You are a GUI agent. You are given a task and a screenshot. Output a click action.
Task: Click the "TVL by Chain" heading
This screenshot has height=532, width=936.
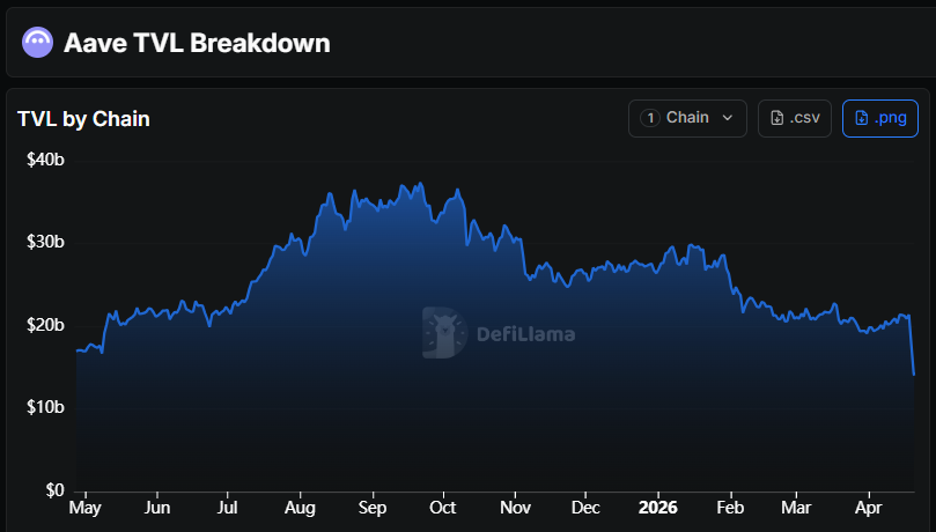click(x=83, y=119)
